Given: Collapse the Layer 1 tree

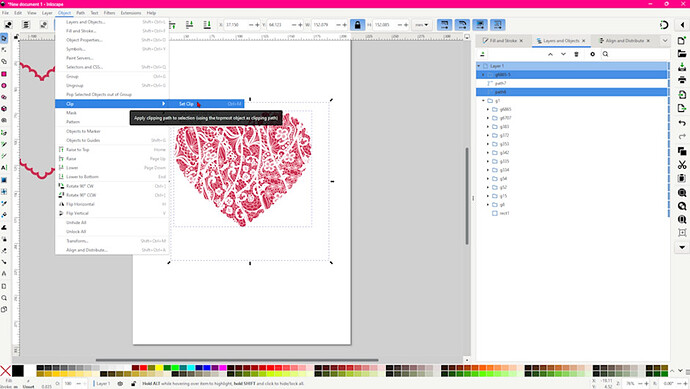Looking at the screenshot, I should [479, 66].
